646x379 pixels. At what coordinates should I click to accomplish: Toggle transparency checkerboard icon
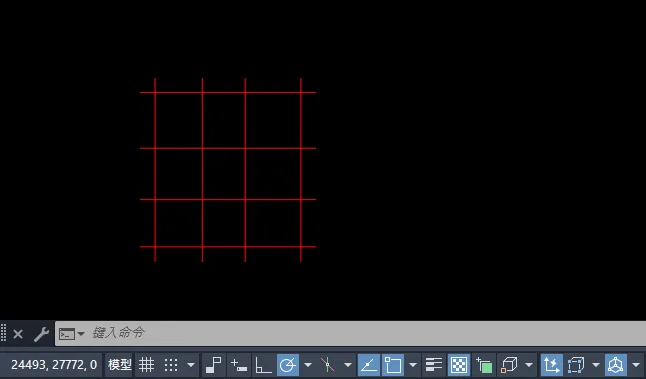[x=459, y=365]
